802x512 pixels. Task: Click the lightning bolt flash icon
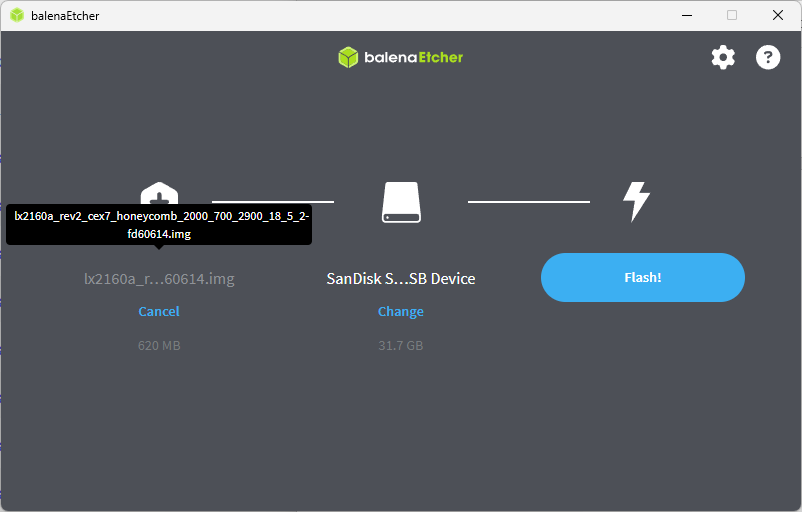click(636, 202)
